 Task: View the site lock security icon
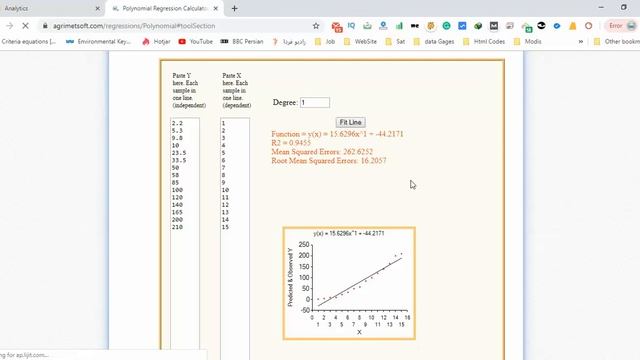click(x=45, y=26)
